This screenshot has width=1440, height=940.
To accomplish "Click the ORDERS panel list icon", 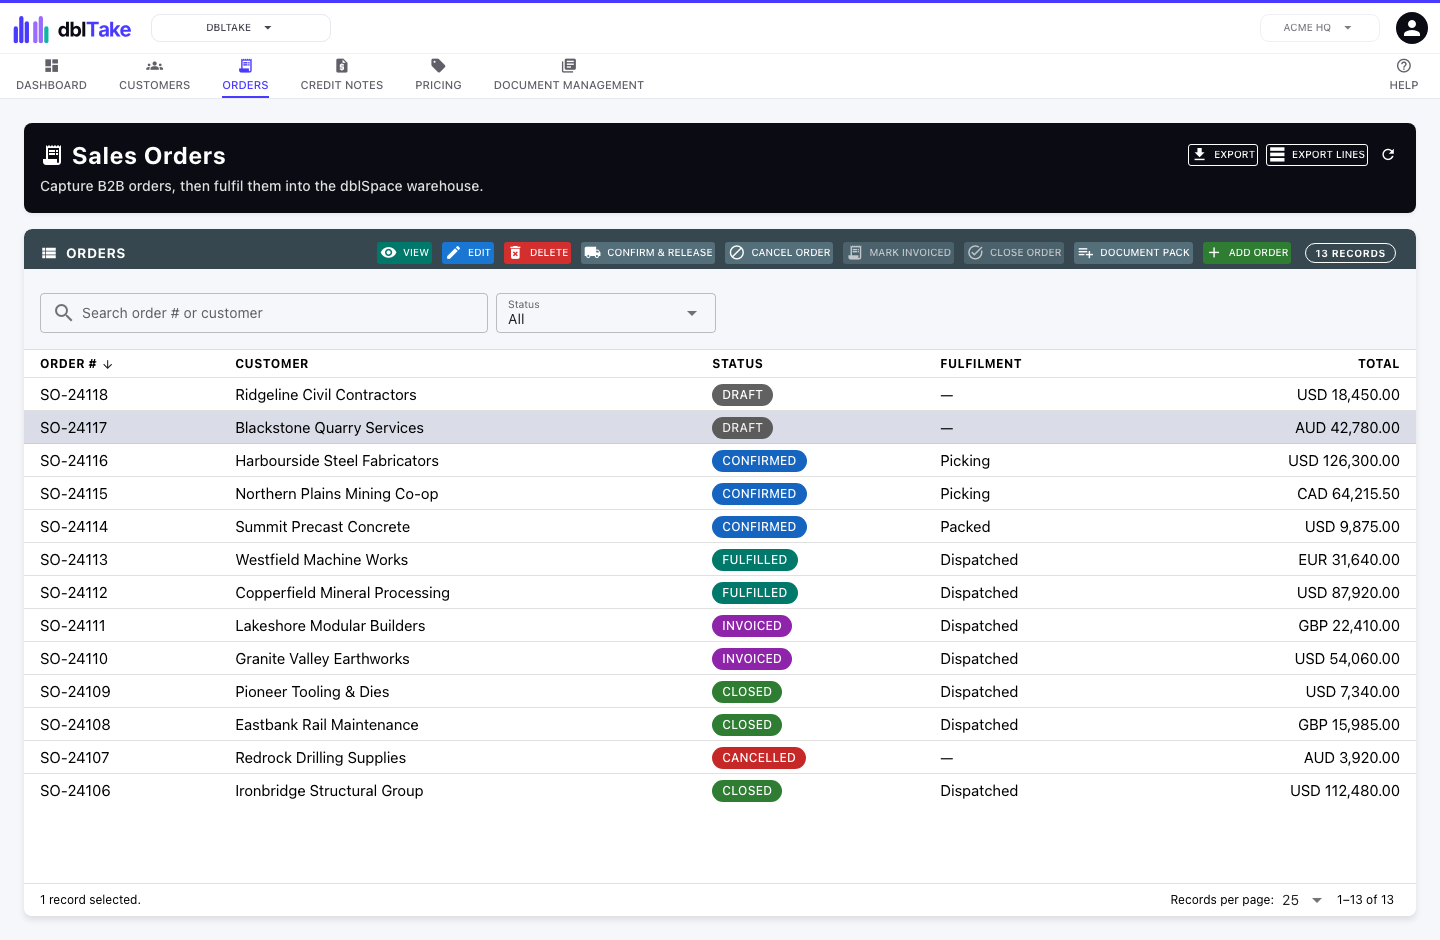I will pyautogui.click(x=49, y=253).
